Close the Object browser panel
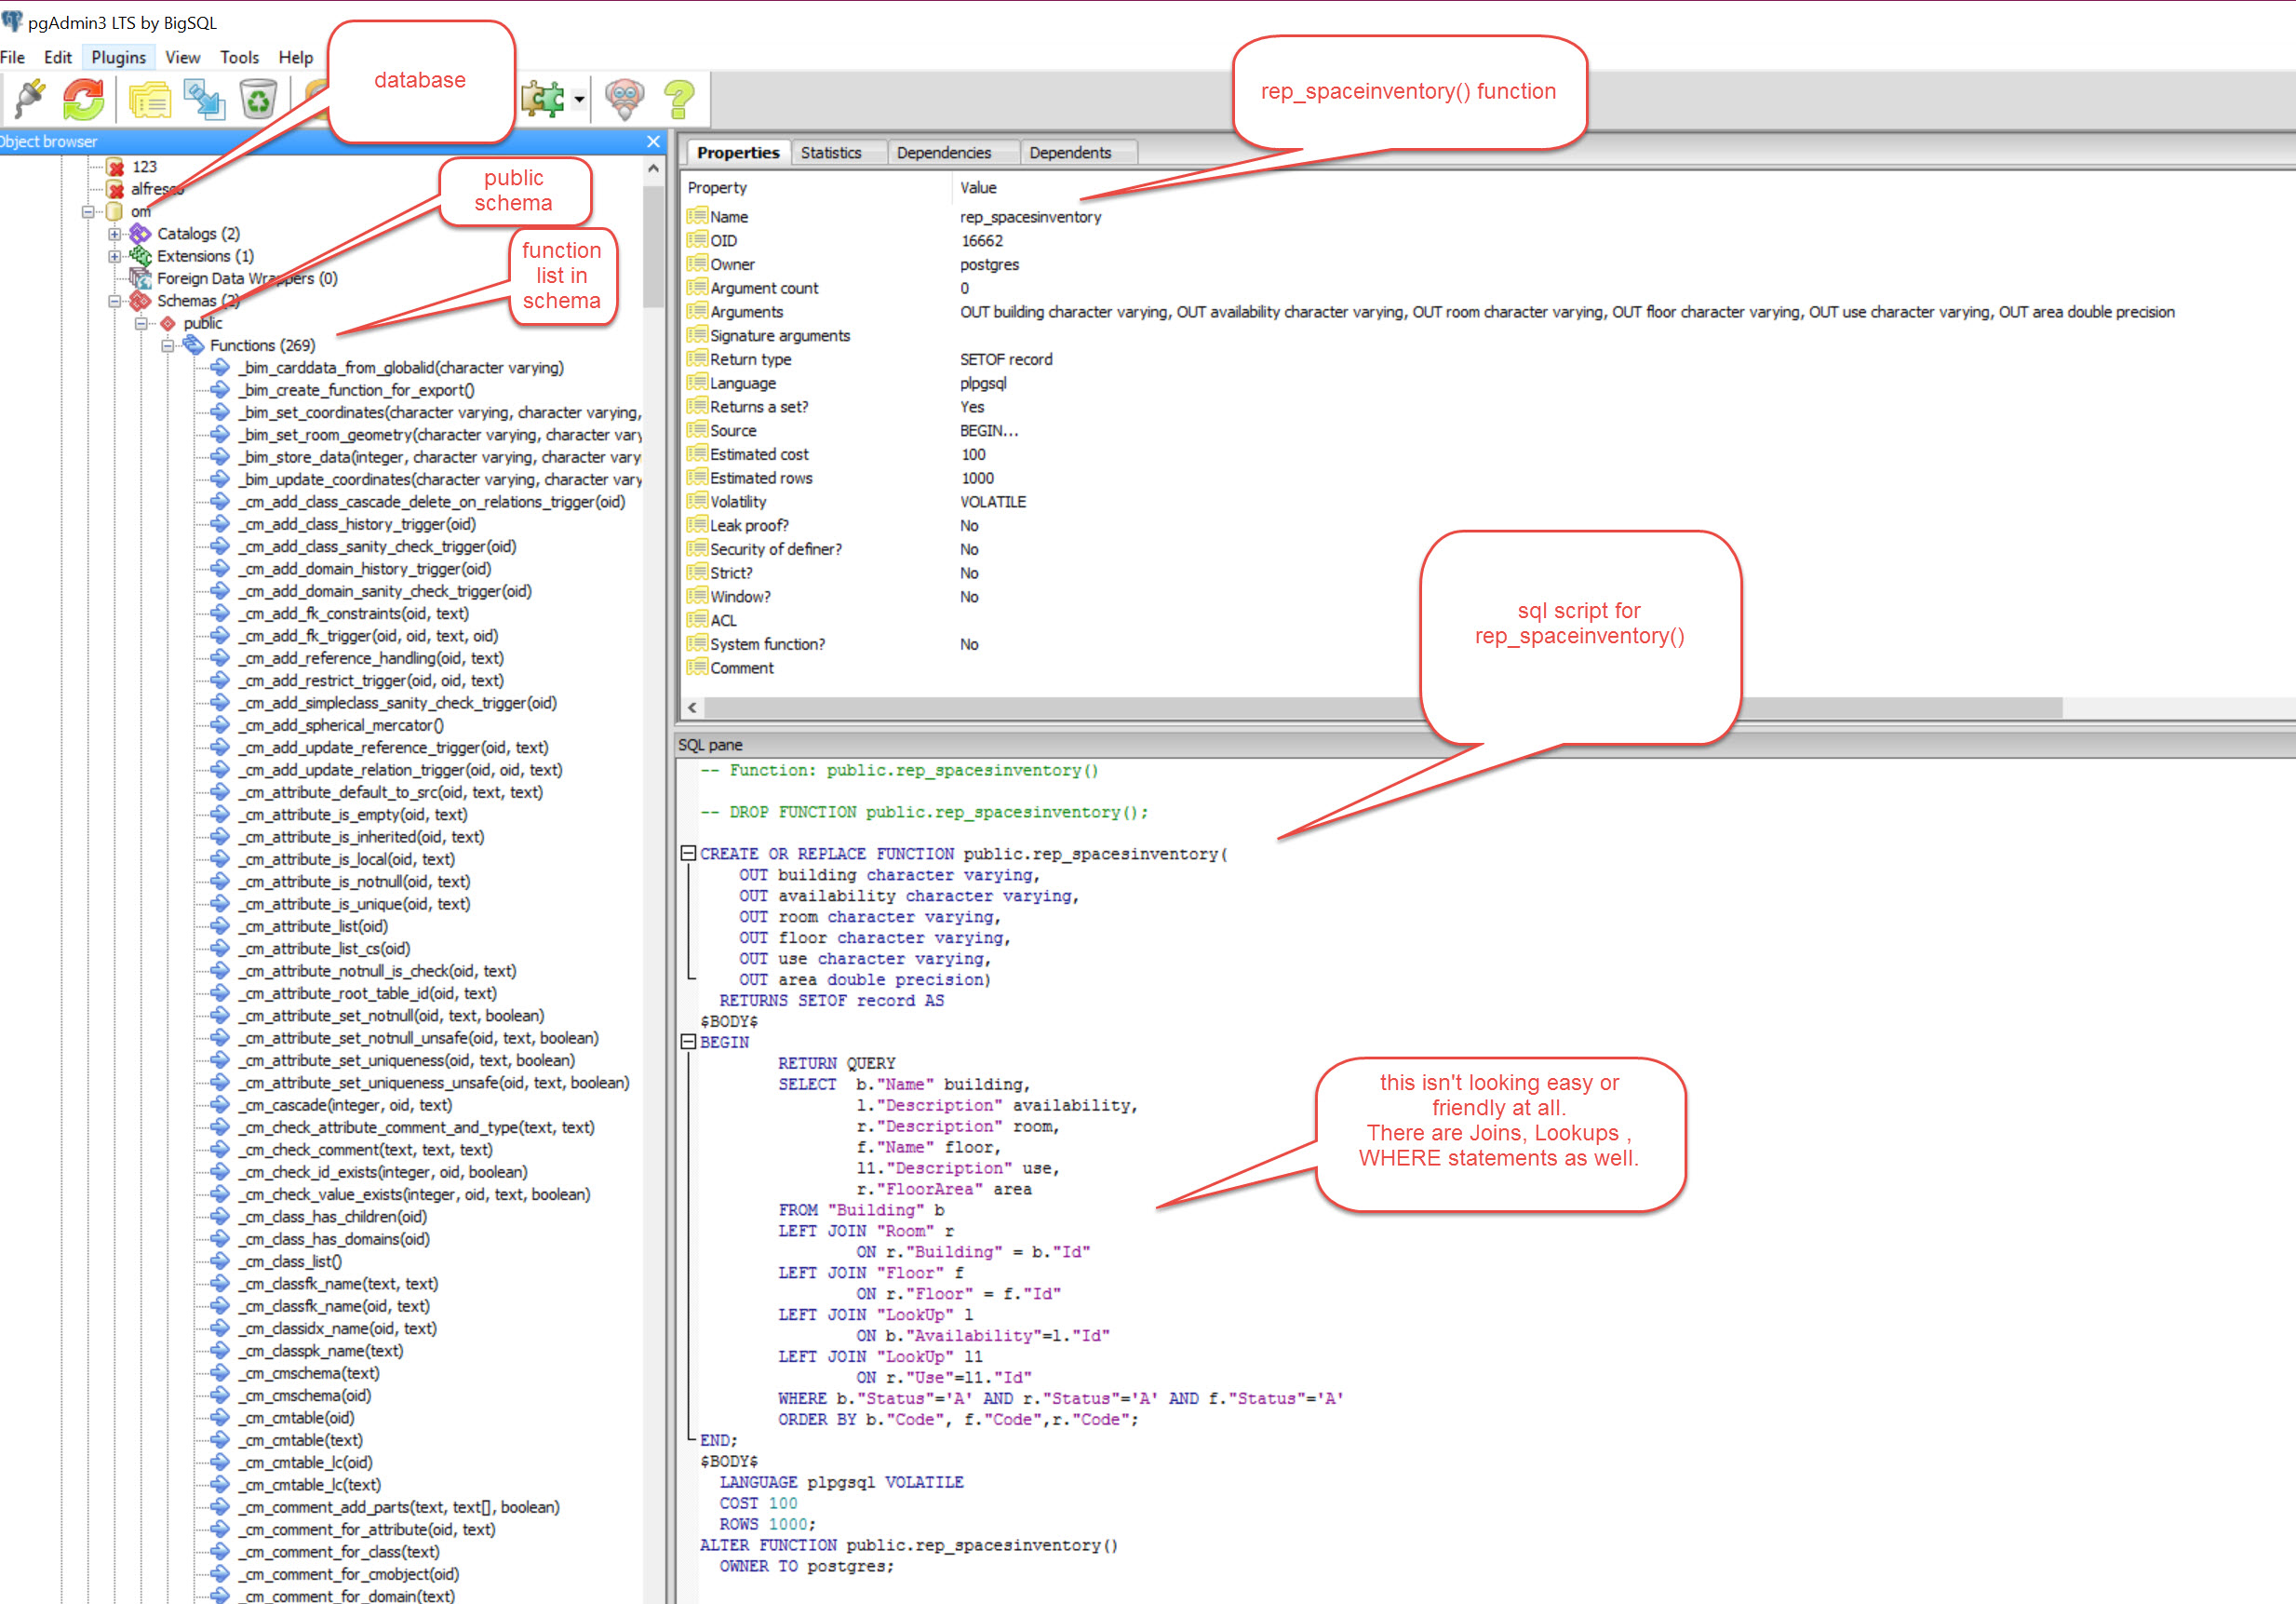The height and width of the screenshot is (1604, 2296). [653, 142]
